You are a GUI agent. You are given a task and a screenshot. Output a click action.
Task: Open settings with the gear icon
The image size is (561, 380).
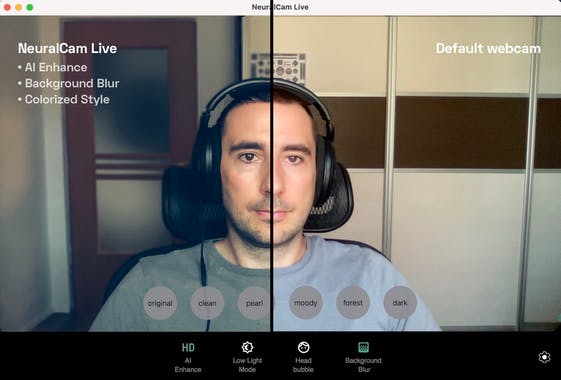(x=544, y=357)
